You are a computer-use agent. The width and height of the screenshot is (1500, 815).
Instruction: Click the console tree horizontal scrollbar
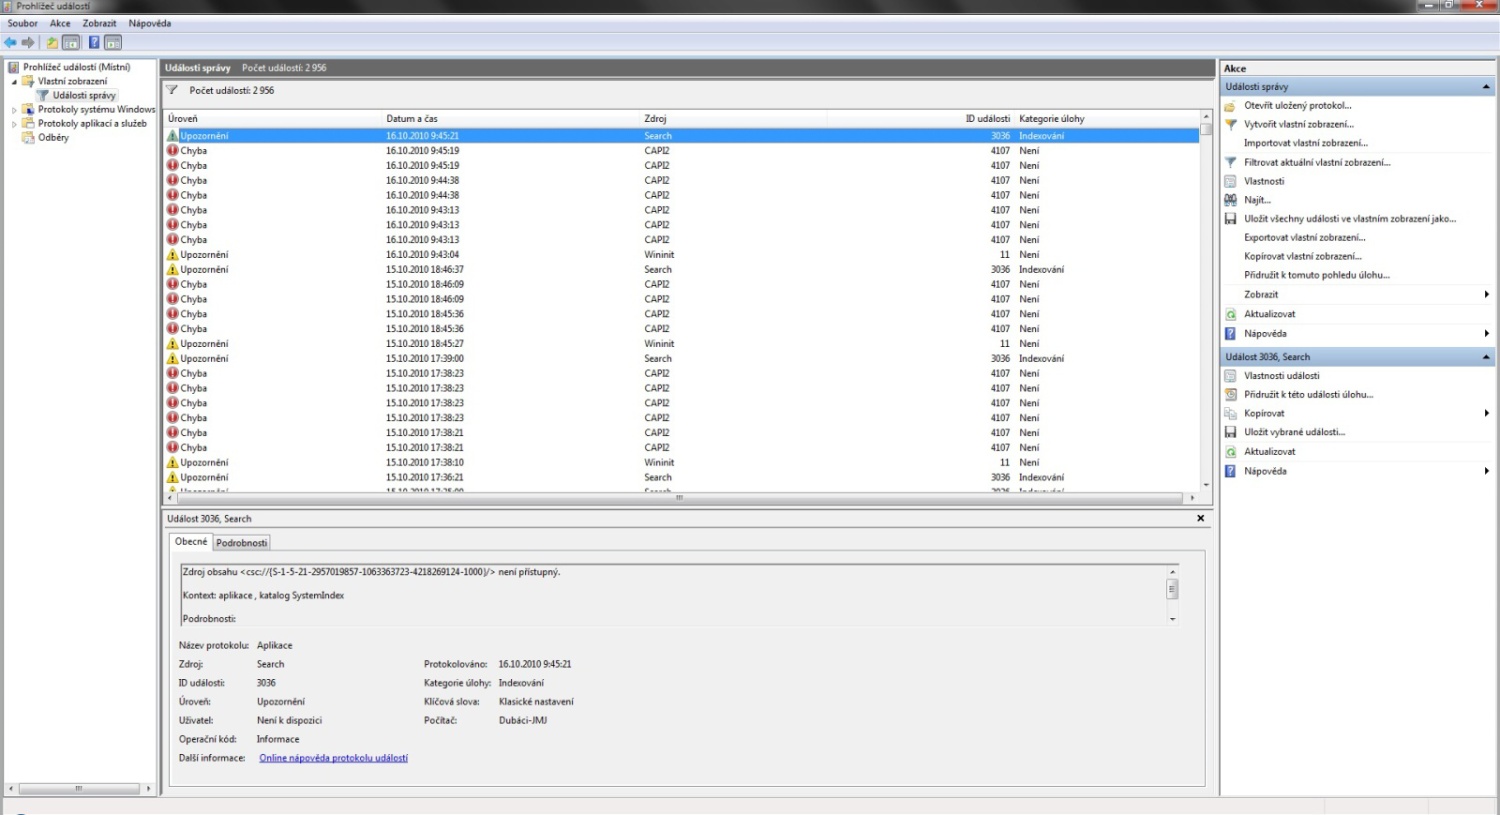[78, 789]
